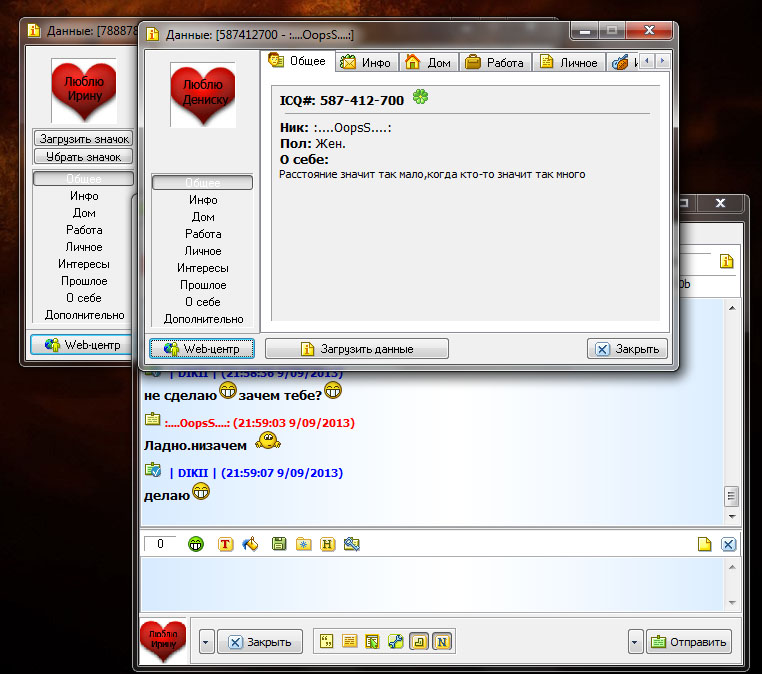Image resolution: width=762 pixels, height=674 pixels.
Task: Click Web-центр in the back window
Action: coord(83,345)
